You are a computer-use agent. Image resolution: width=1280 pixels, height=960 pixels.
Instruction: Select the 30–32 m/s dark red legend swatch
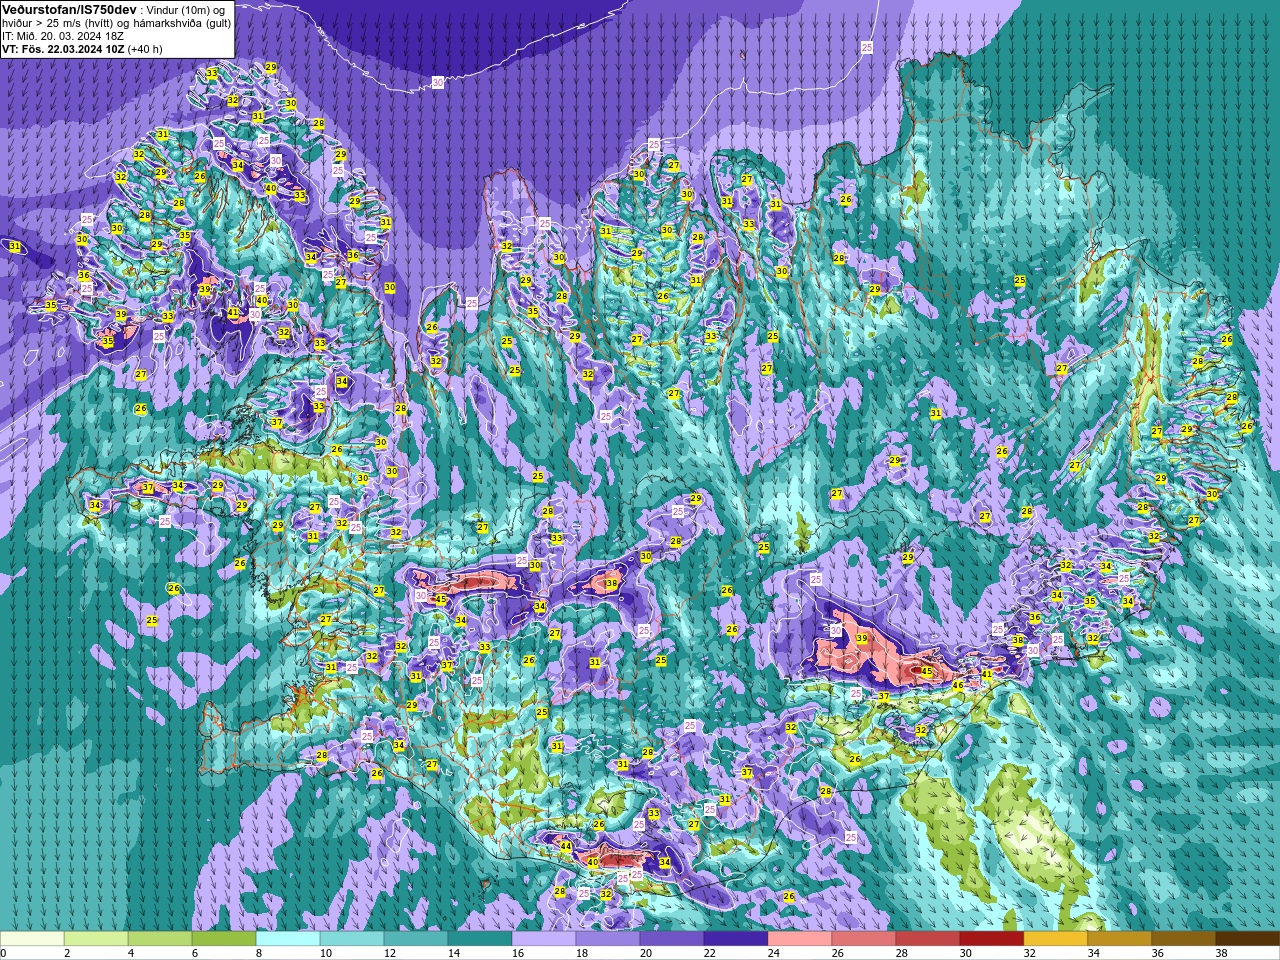[x=992, y=939]
